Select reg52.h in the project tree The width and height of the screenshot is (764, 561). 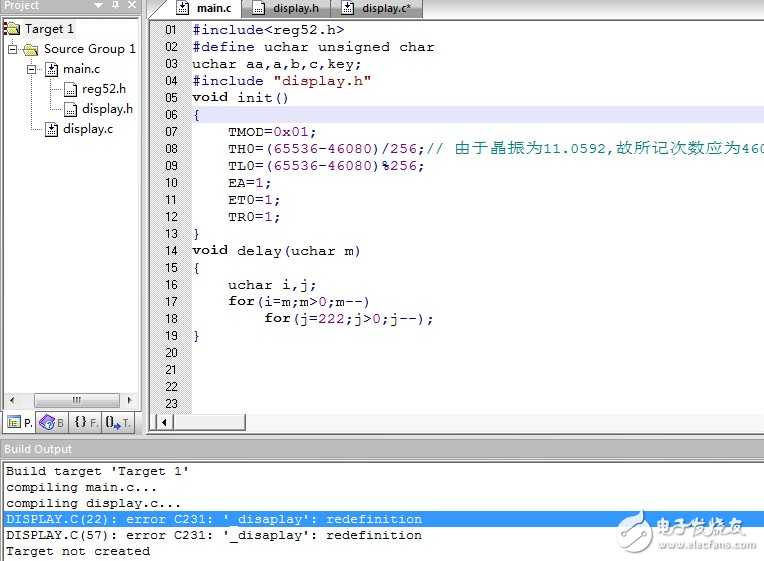[x=104, y=89]
